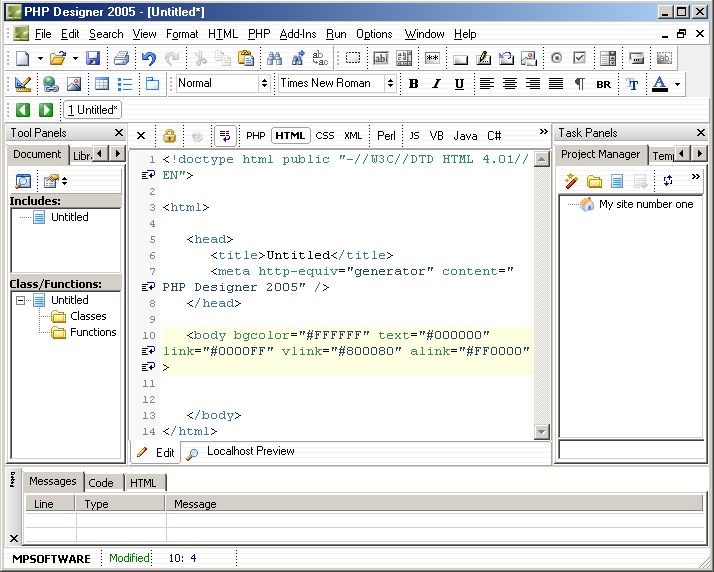This screenshot has height=572, width=714.
Task: Click the Type column header
Action: [x=120, y=504]
